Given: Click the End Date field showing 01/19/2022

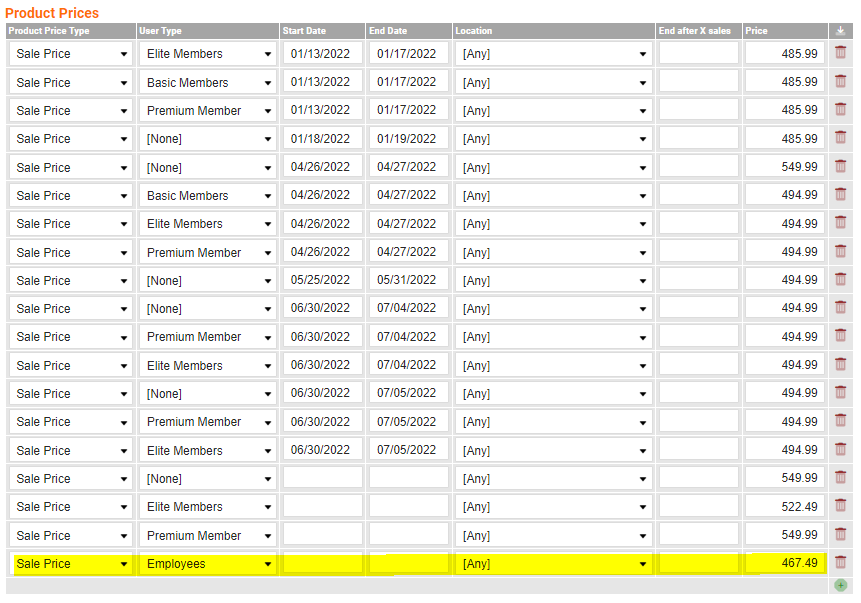Looking at the screenshot, I should pos(408,139).
